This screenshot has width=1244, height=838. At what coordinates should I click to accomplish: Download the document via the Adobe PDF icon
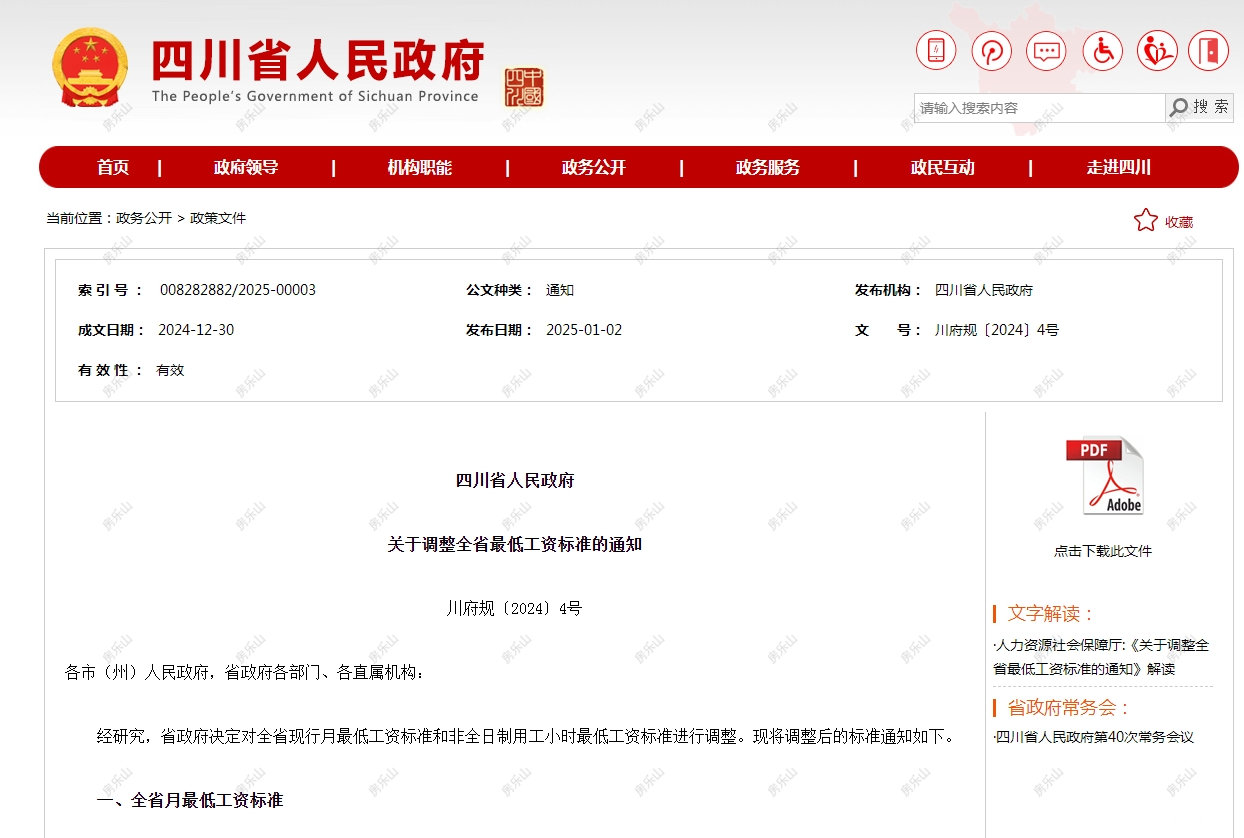[x=1106, y=475]
